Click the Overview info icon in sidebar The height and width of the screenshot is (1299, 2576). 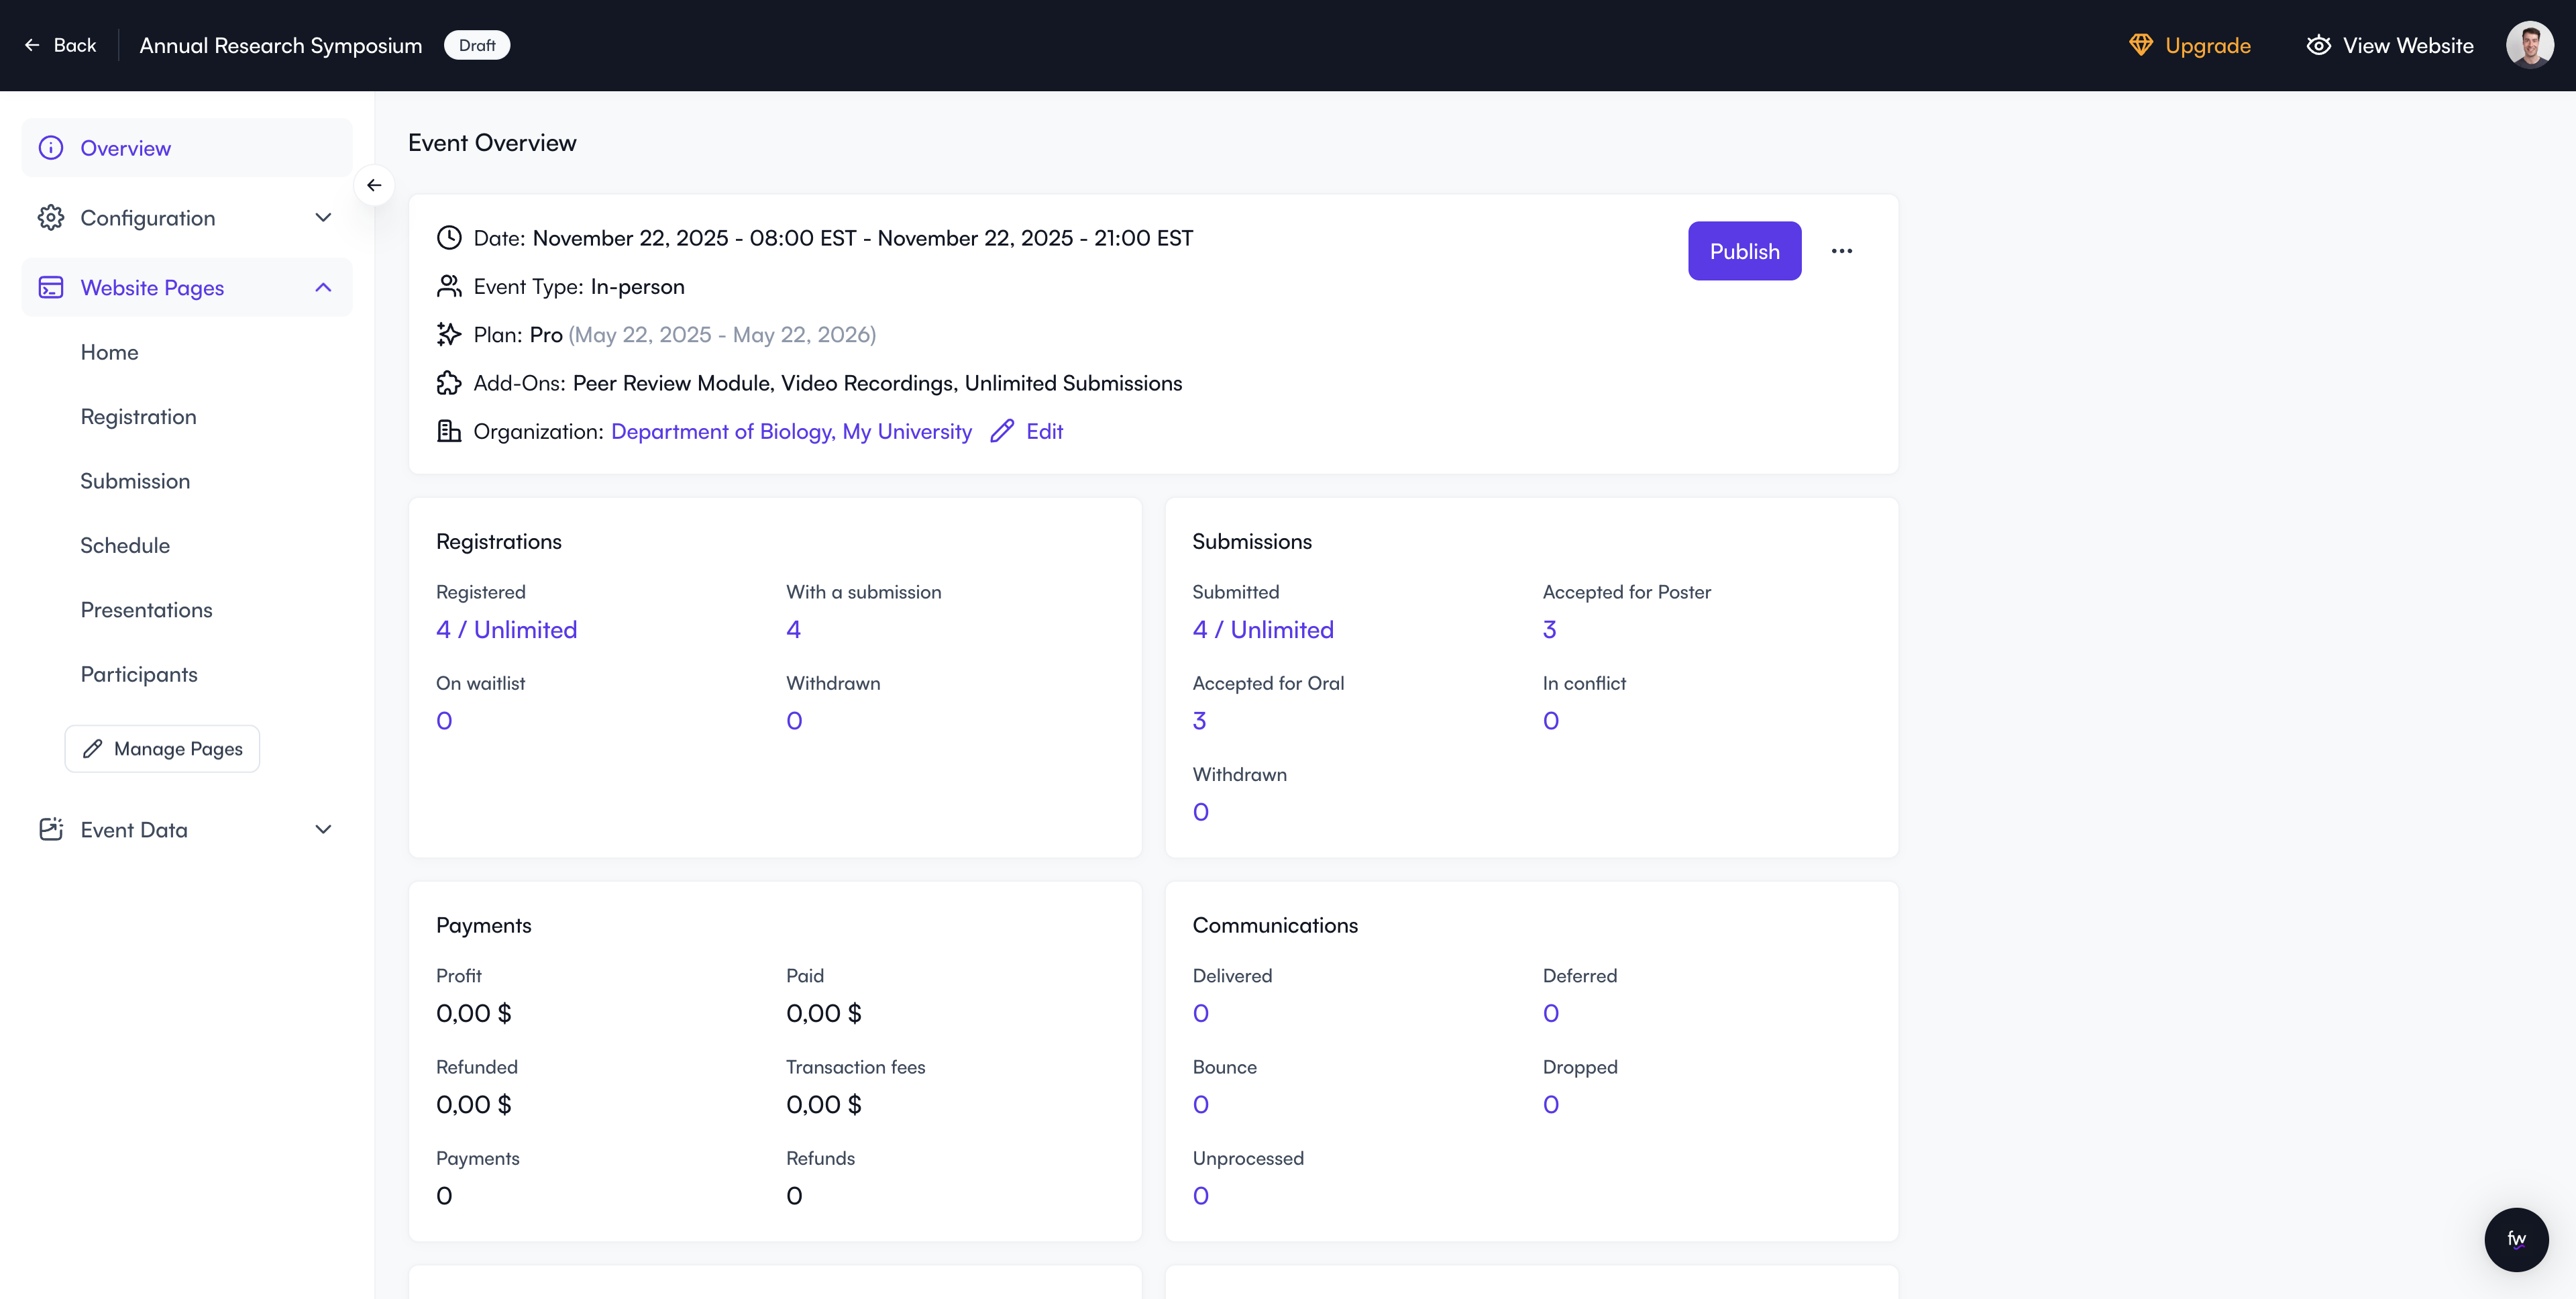click(51, 148)
